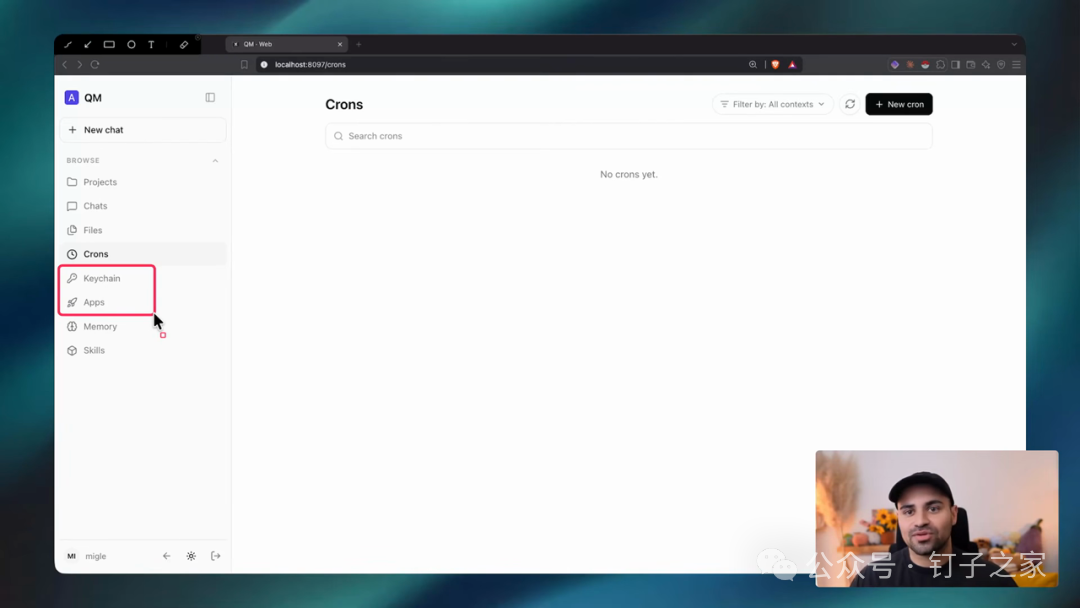Toggle light/dark theme sun icon
The height and width of the screenshot is (608, 1080).
(191, 556)
